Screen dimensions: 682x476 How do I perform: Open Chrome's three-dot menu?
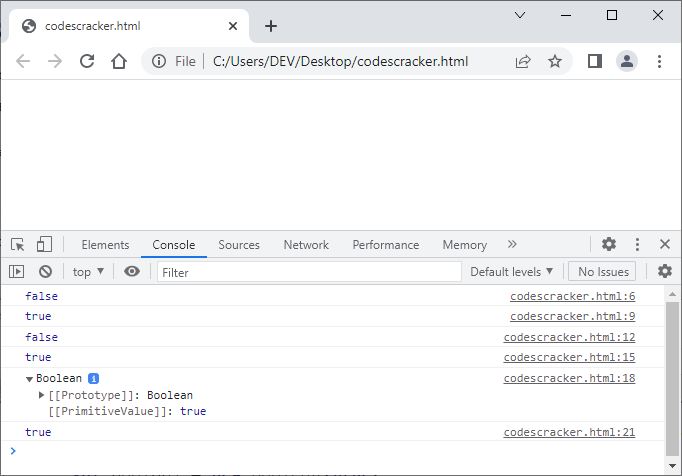click(659, 61)
